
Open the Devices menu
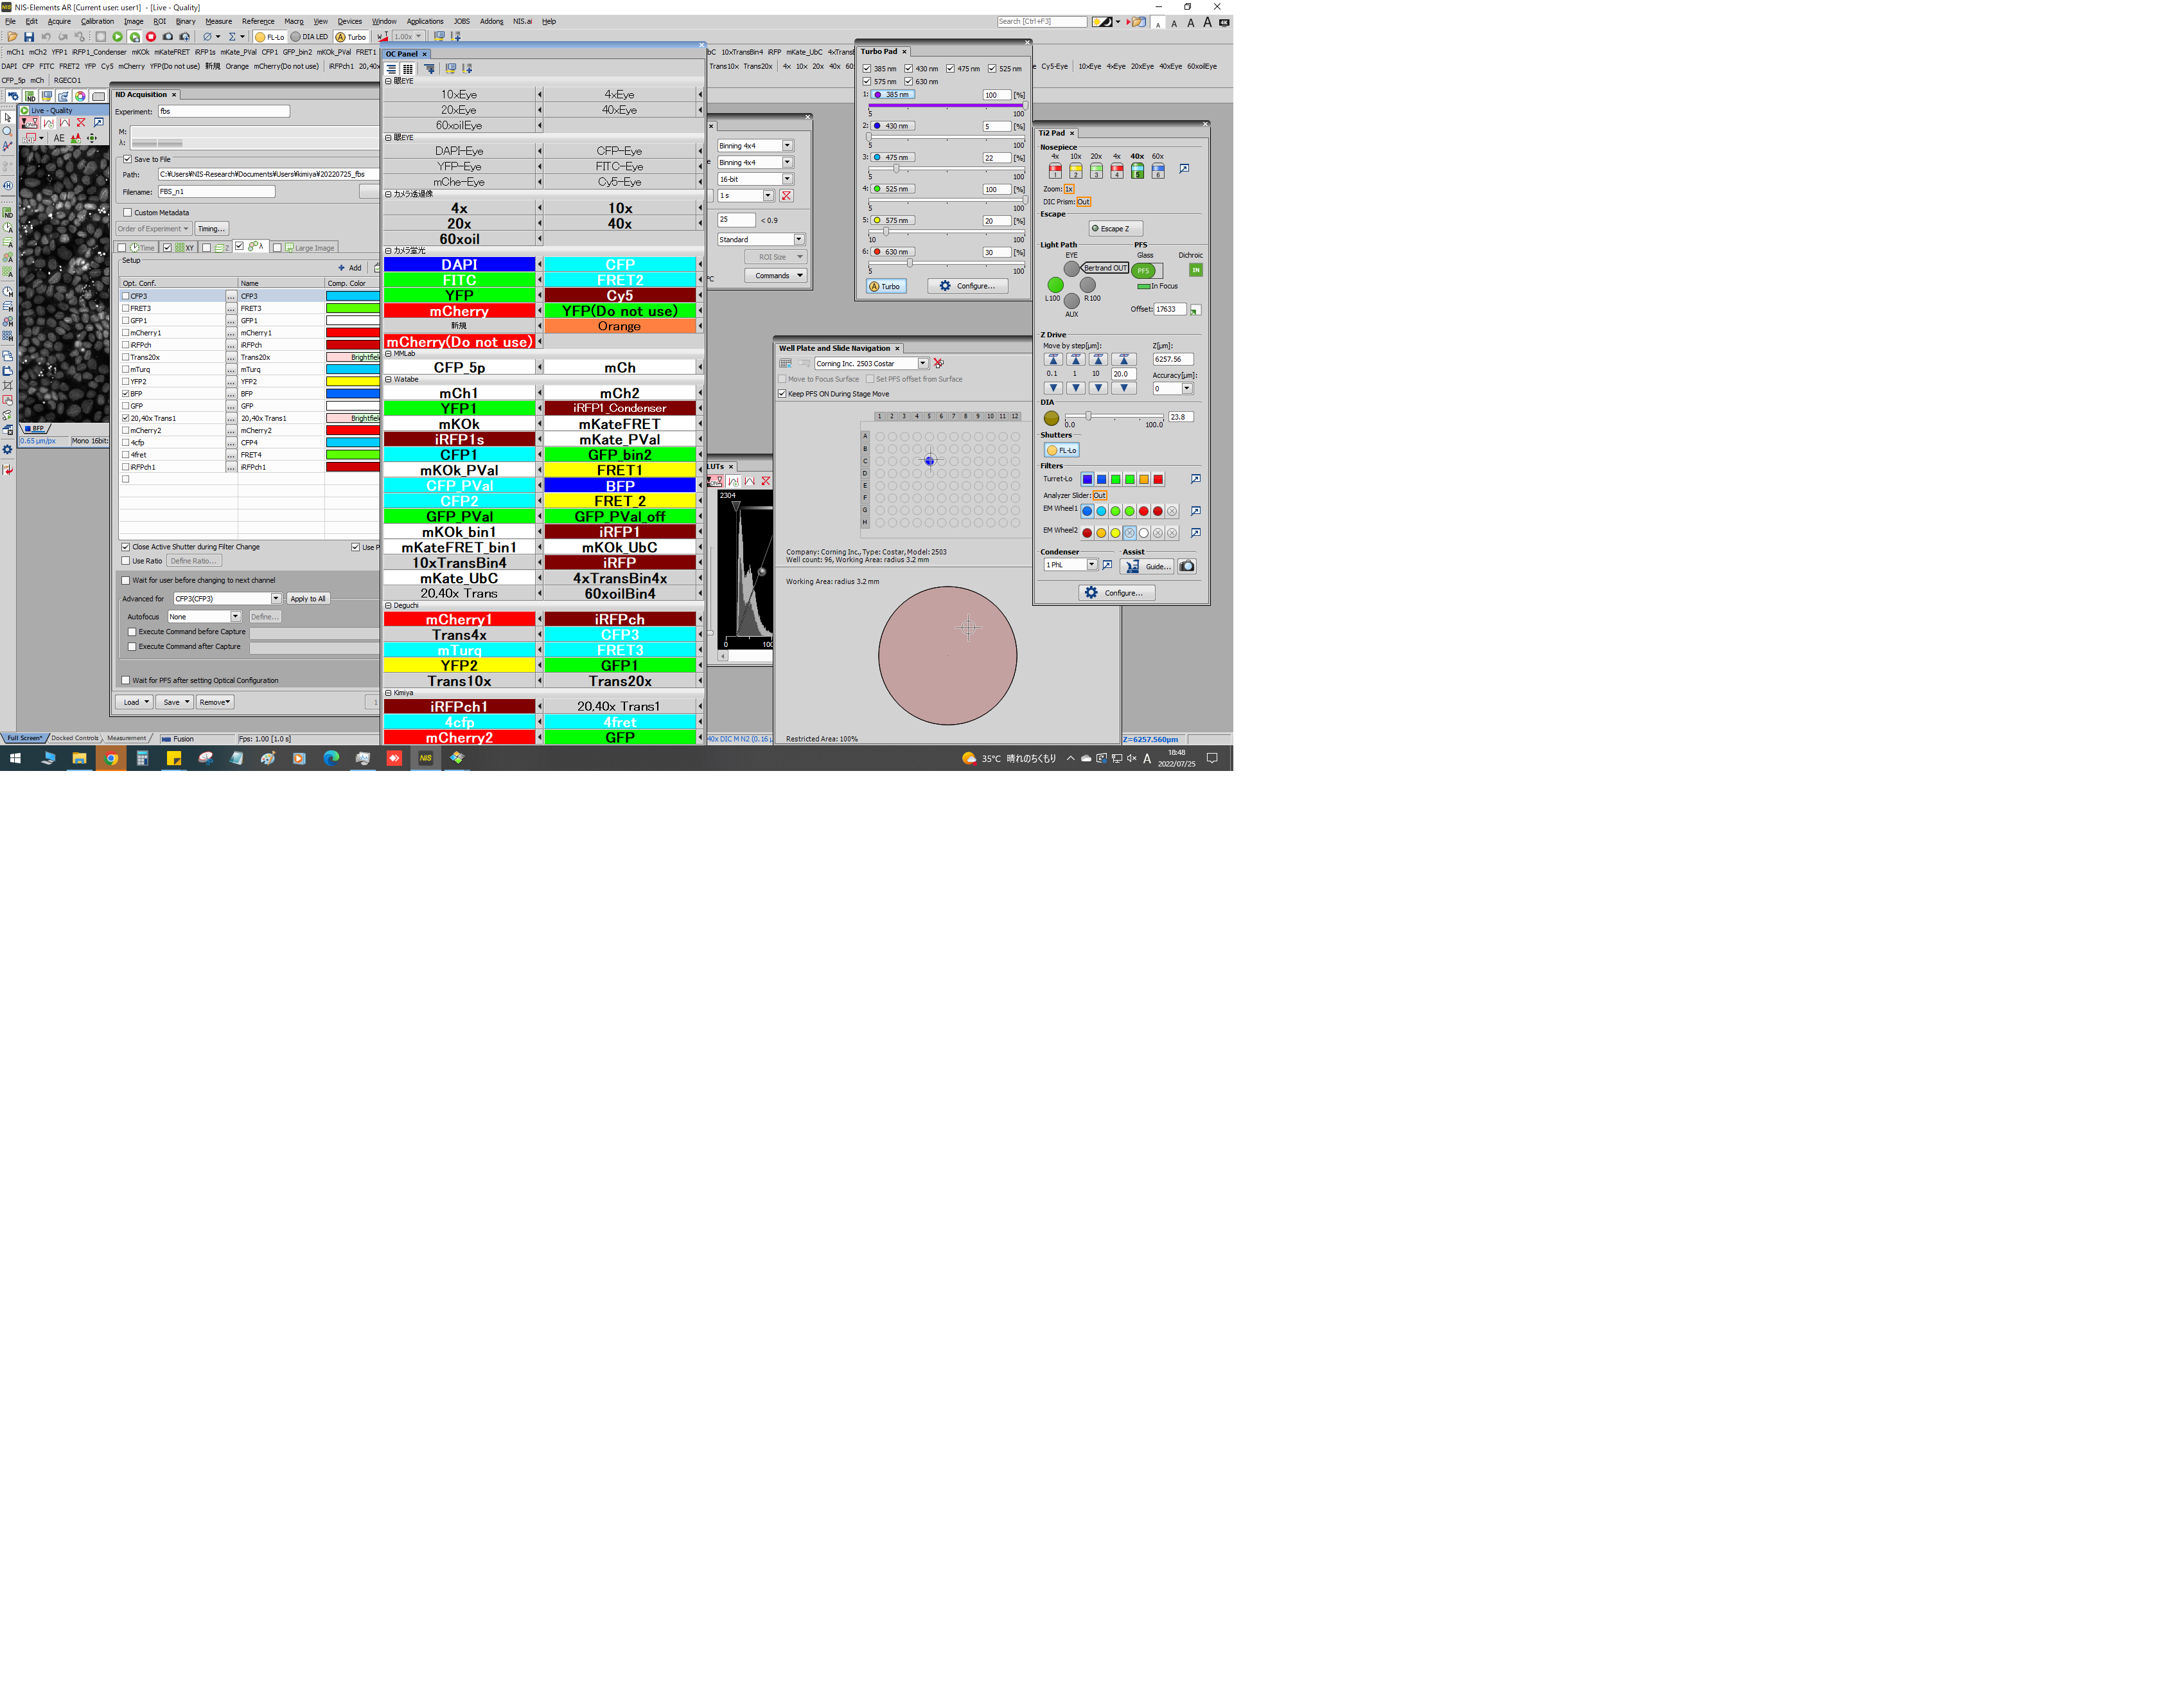tap(350, 21)
